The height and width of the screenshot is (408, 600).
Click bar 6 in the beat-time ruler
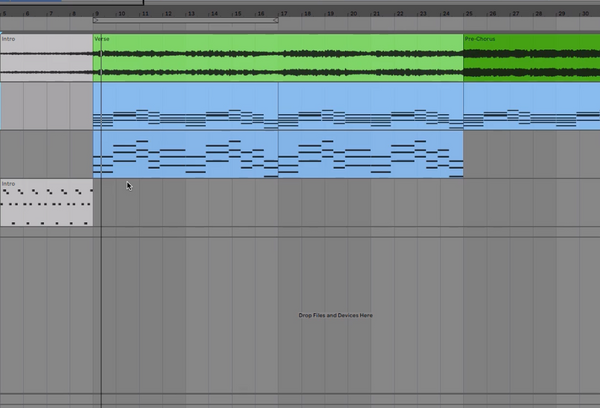click(x=28, y=14)
